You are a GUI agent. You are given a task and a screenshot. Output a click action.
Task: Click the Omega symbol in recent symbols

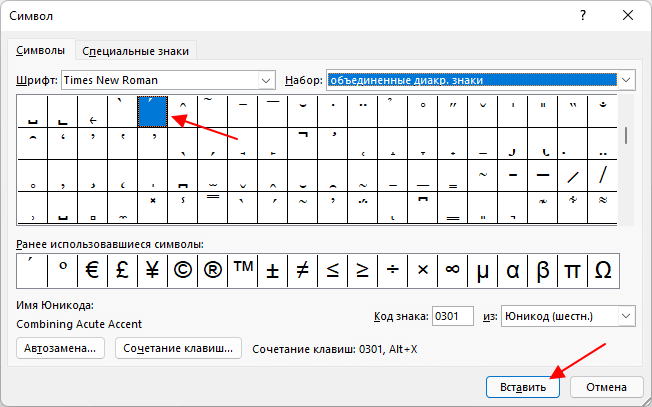(x=603, y=271)
